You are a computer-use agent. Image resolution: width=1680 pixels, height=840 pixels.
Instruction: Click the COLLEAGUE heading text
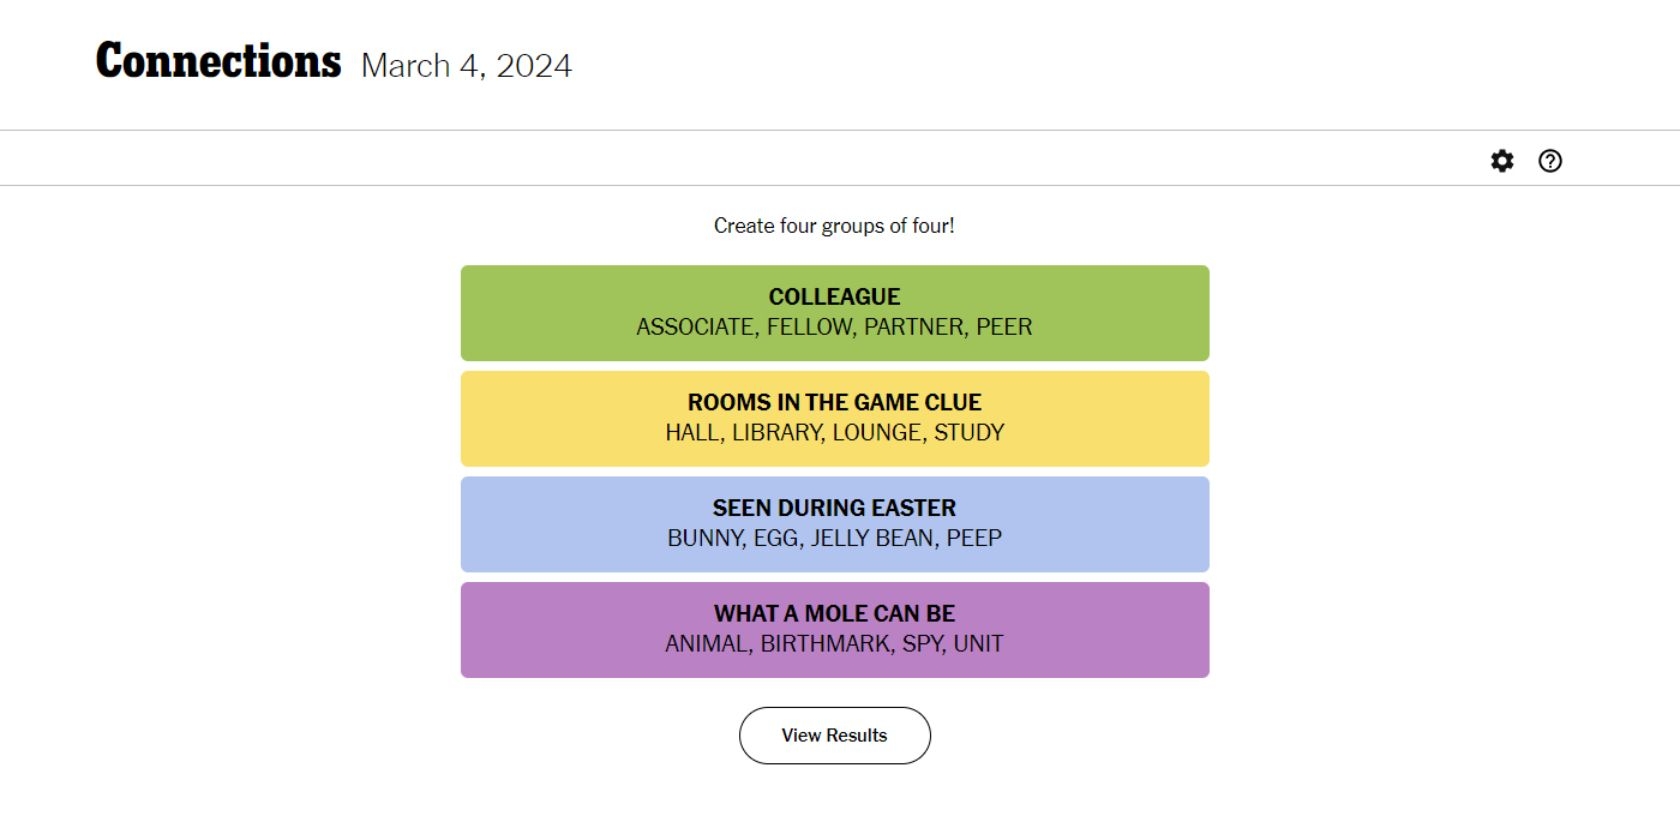834,296
